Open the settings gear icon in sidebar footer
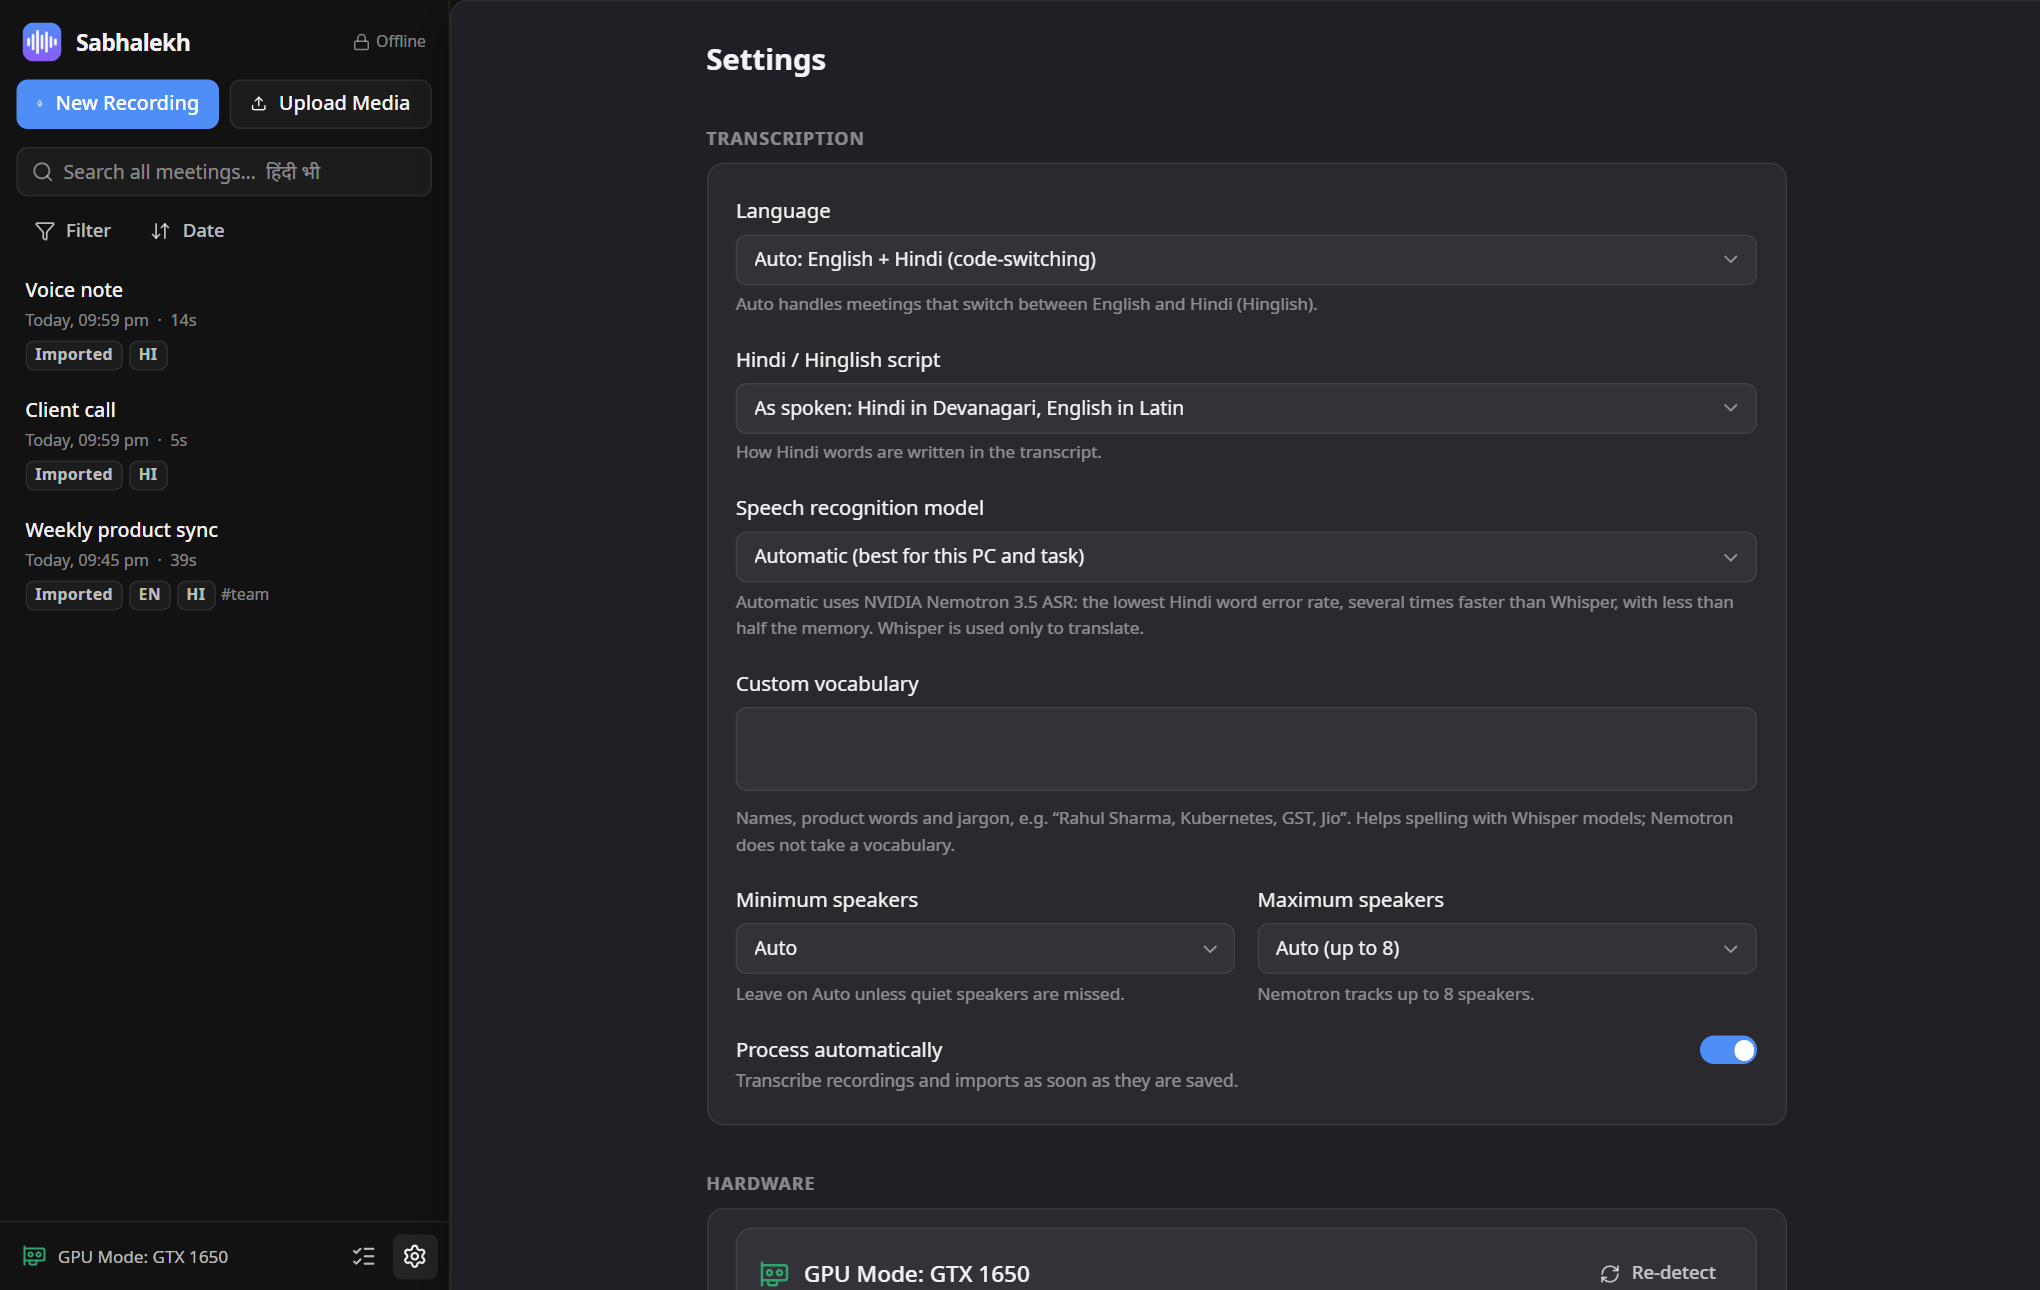 pos(415,1256)
